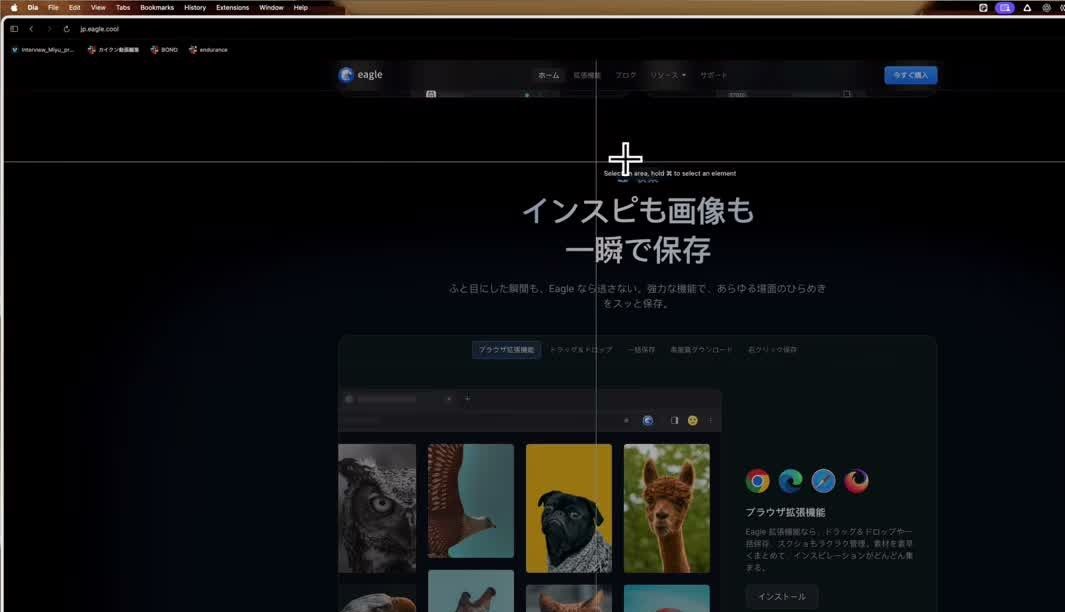Viewport: 1065px width, 612px height.
Task: Select the ドラッグ&ドロップ feature tab
Action: (x=581, y=350)
